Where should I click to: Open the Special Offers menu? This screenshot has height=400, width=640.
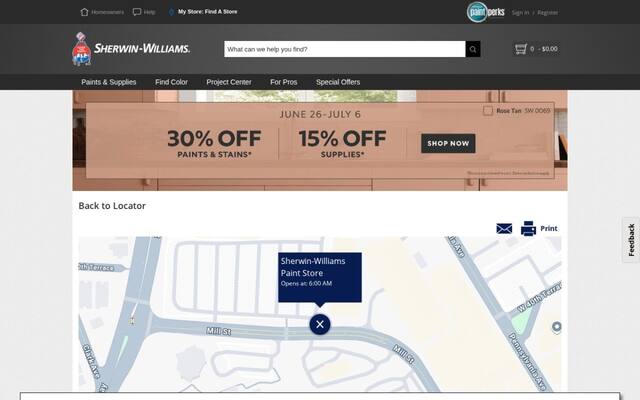point(338,82)
